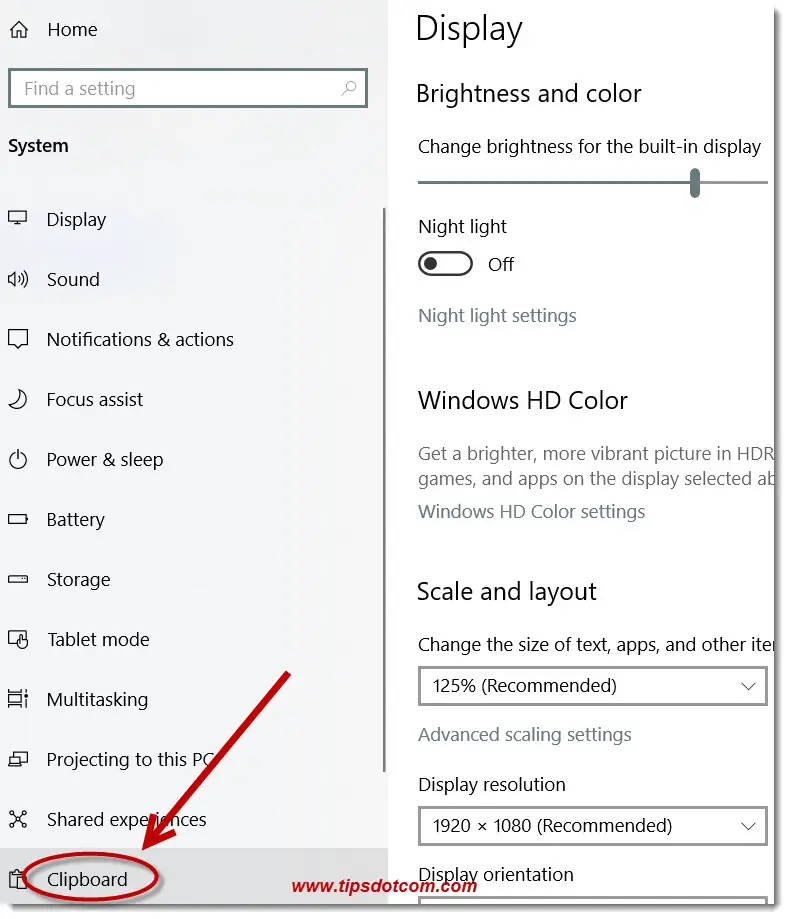Click the Multitasking icon
Image resolution: width=789 pixels, height=919 pixels.
(18, 699)
